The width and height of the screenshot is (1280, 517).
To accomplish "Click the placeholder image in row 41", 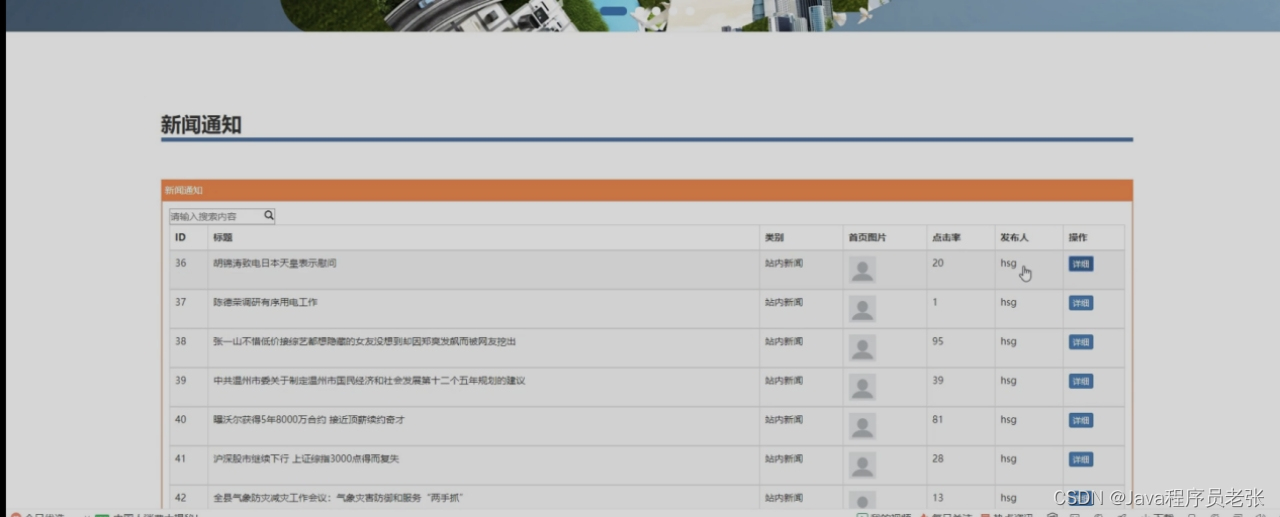I will point(862,465).
